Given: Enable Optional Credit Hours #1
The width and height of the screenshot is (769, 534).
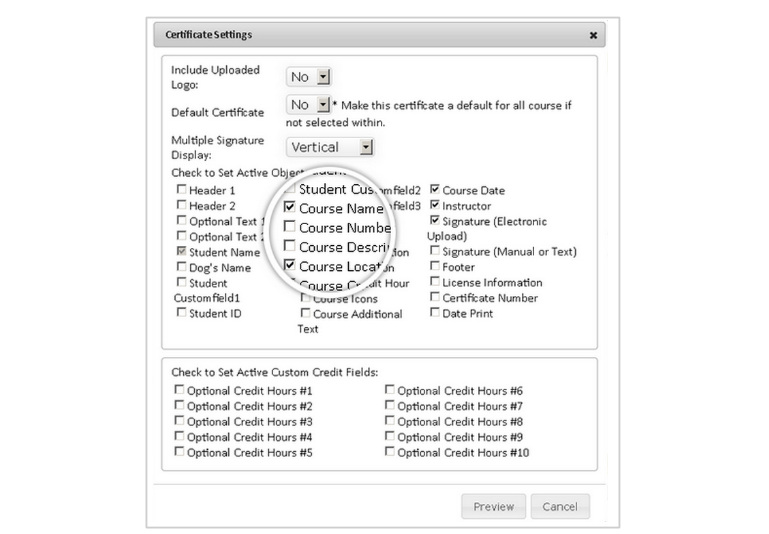Looking at the screenshot, I should pos(179,390).
